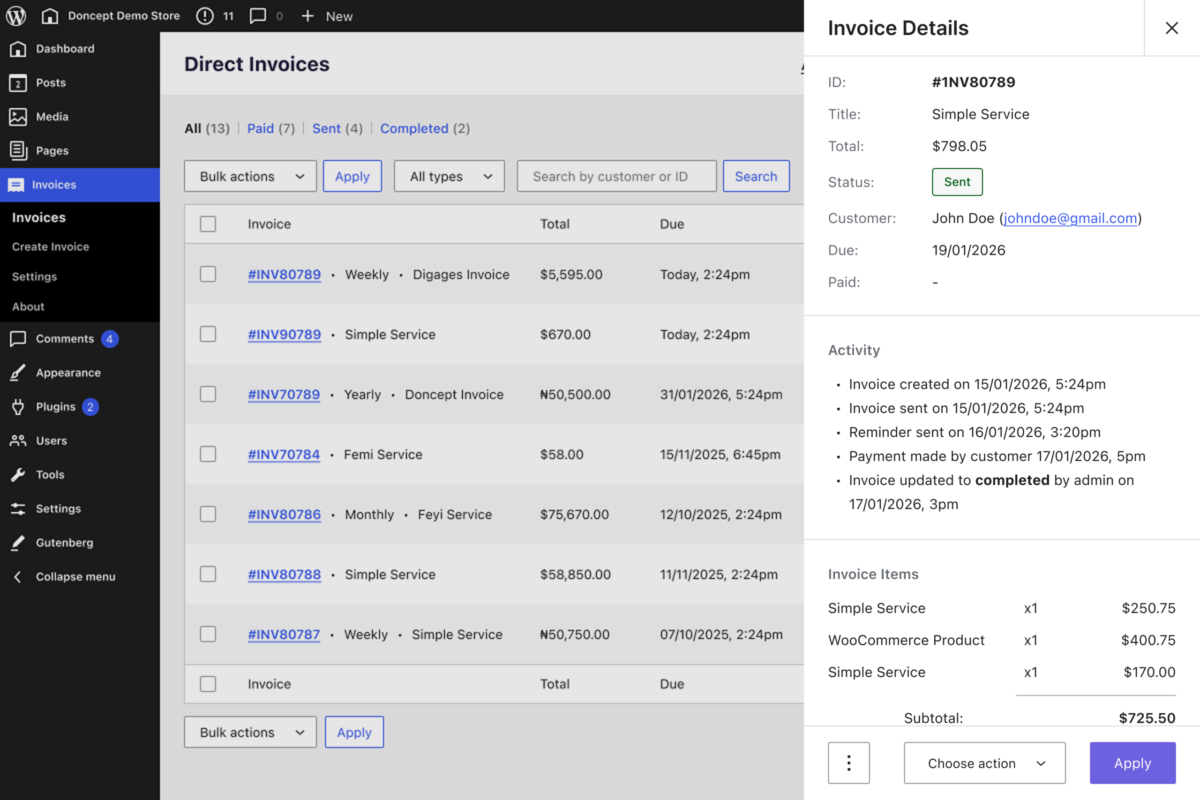Open the three-dot more options button
Image resolution: width=1200 pixels, height=800 pixels.
click(x=849, y=763)
